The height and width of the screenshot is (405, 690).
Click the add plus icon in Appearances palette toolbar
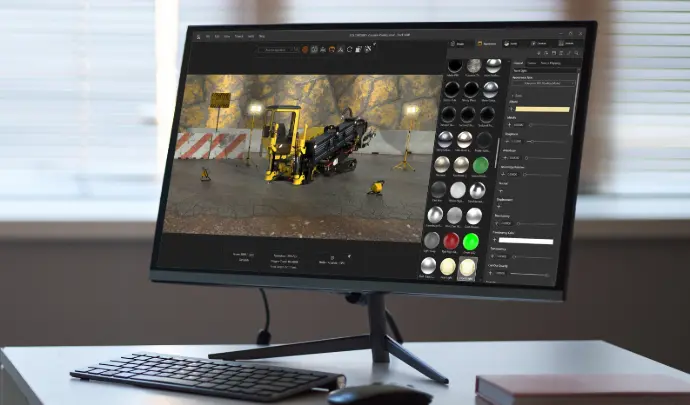539,53
